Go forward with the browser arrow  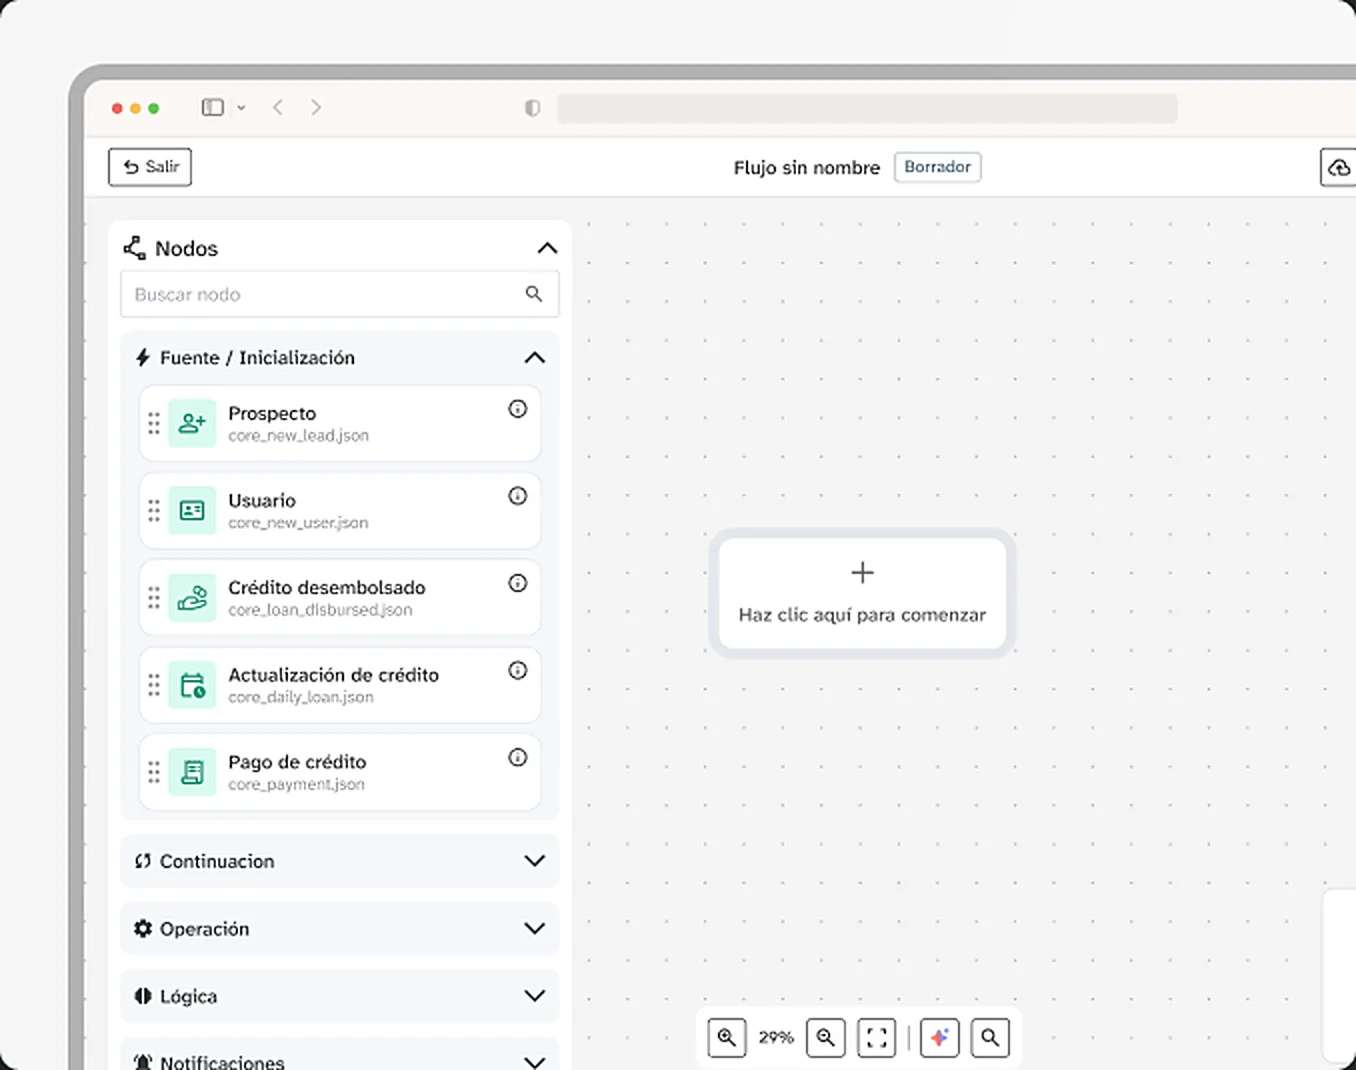click(316, 107)
